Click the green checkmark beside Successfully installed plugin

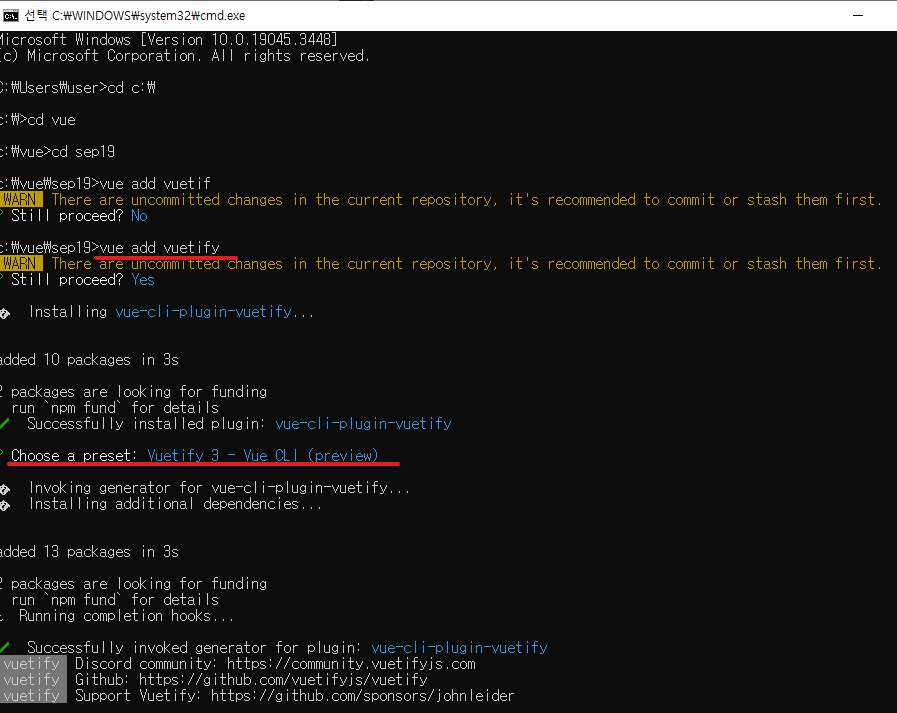pos(5,424)
